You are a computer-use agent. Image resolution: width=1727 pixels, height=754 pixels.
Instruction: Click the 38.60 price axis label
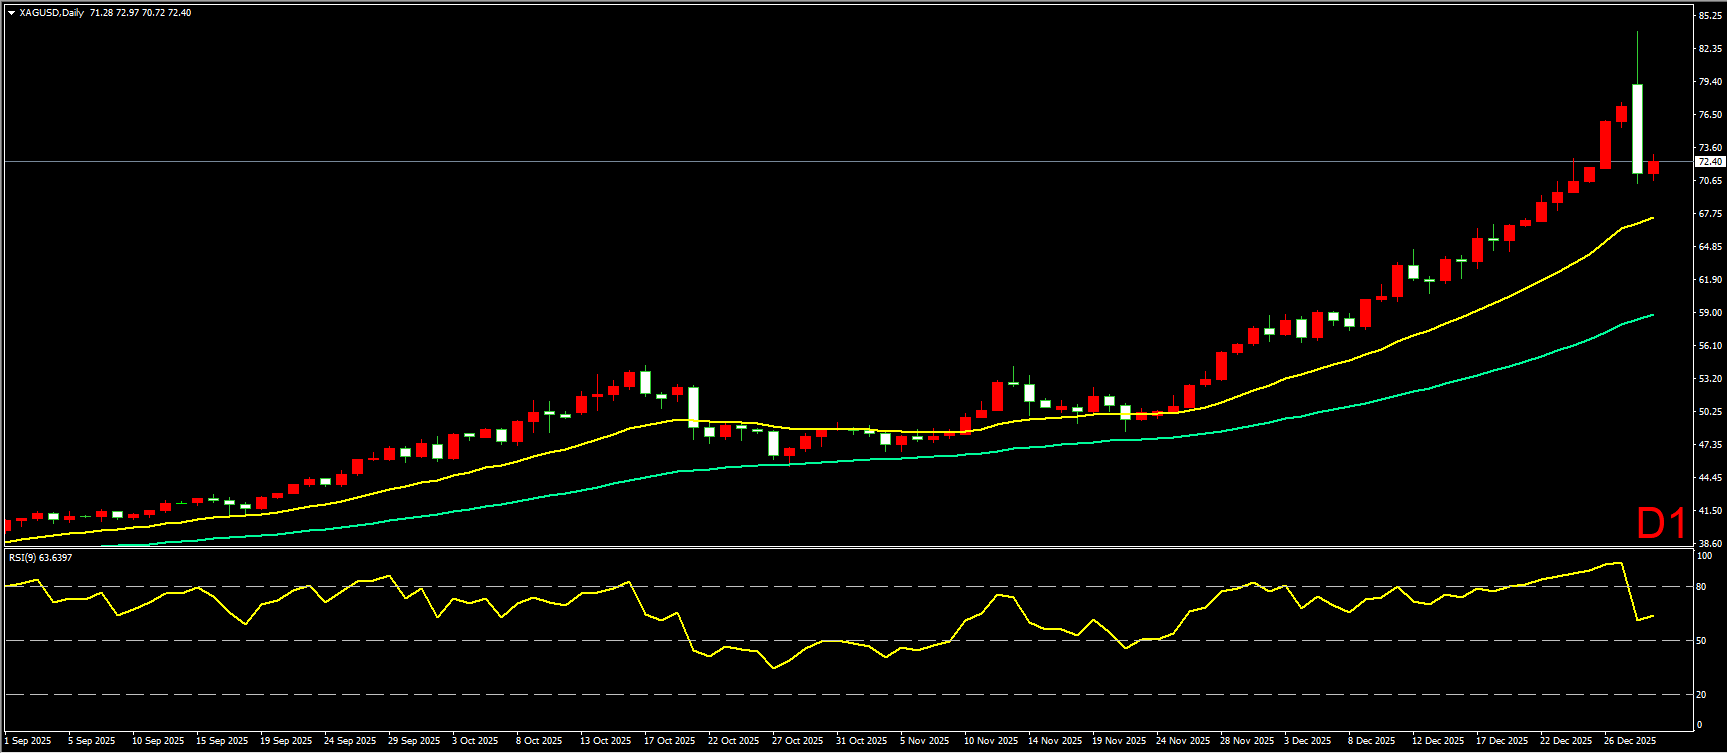tap(1709, 543)
